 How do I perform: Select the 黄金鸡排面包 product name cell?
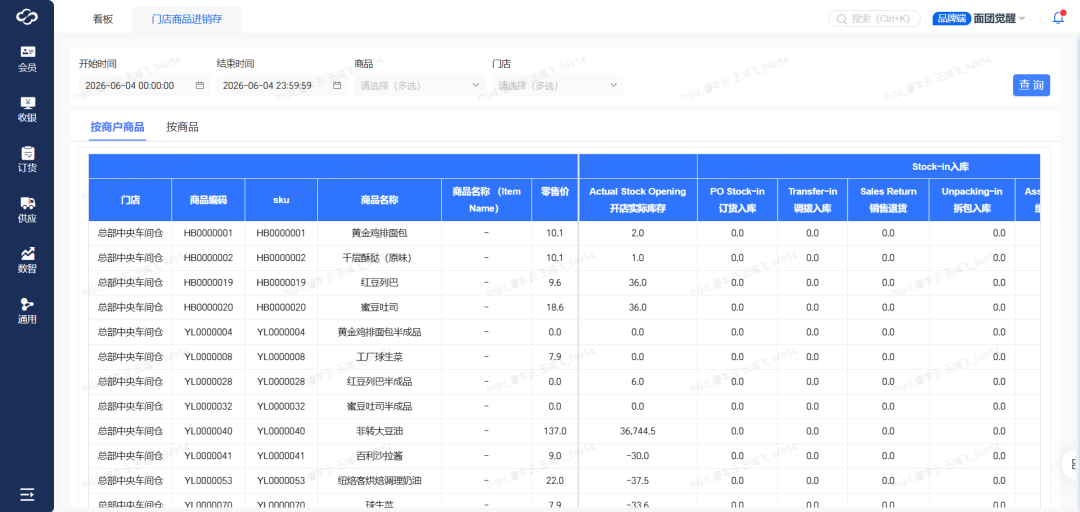(380, 233)
